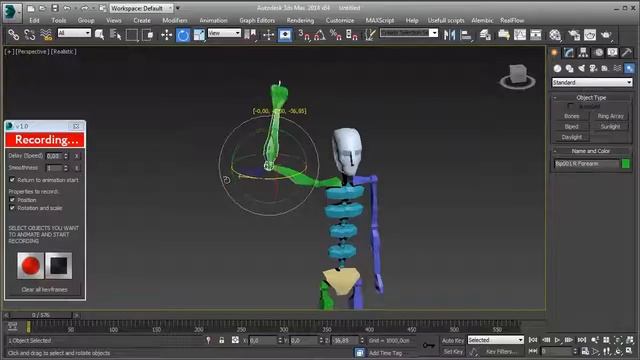The height and width of the screenshot is (360, 640).
Task: Open the Animation menu
Action: 213,20
